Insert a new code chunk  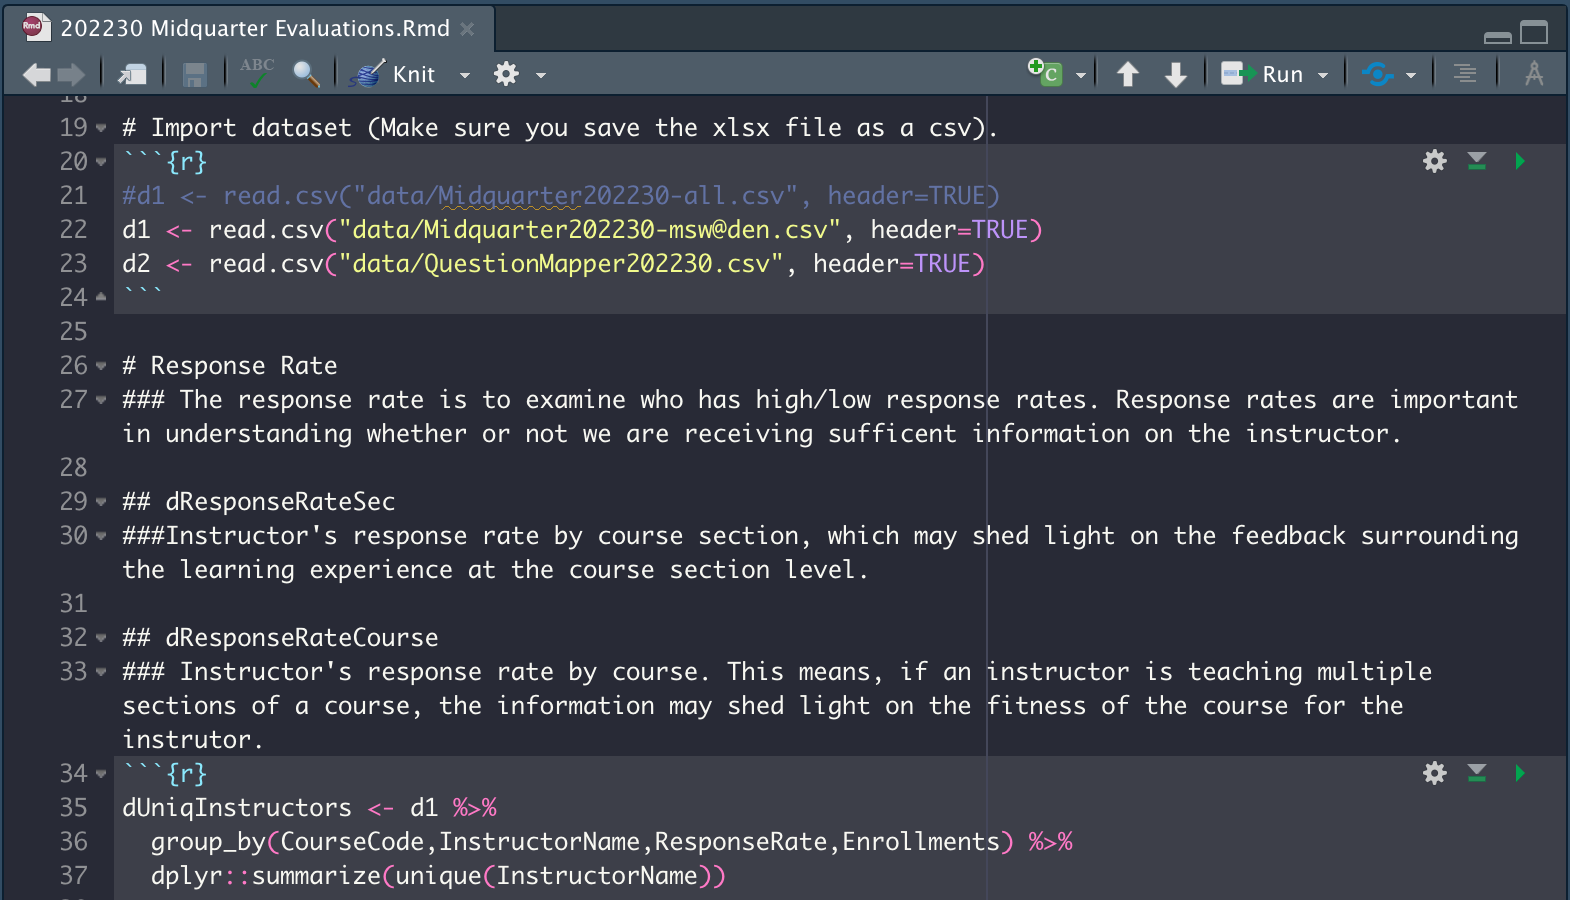pos(1045,72)
